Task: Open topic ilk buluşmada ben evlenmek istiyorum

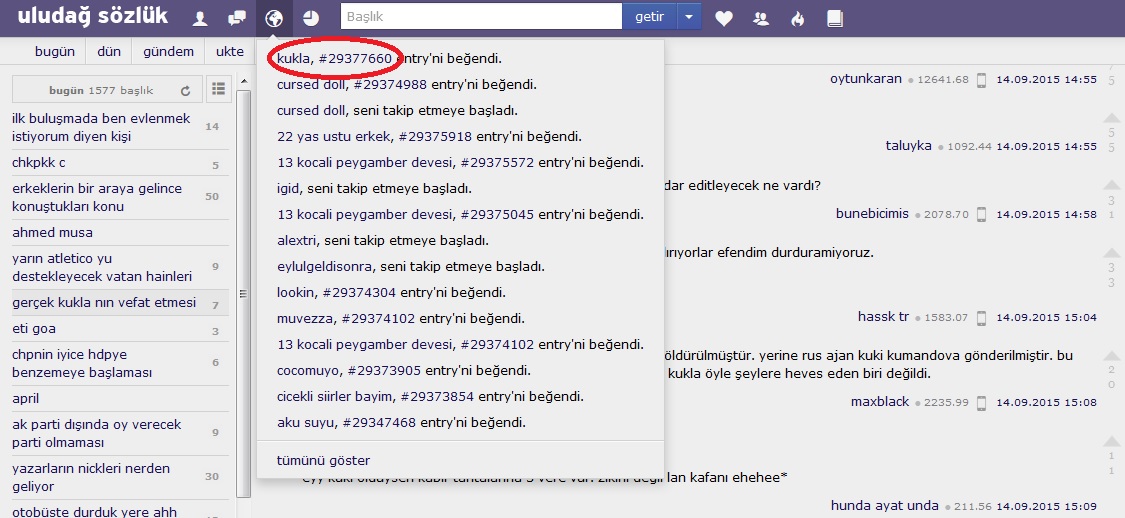Action: [101, 127]
